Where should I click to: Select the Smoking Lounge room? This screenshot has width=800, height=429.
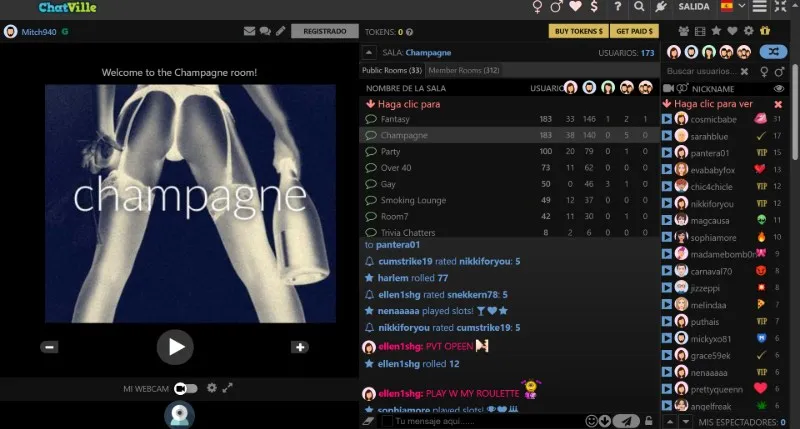point(510,200)
